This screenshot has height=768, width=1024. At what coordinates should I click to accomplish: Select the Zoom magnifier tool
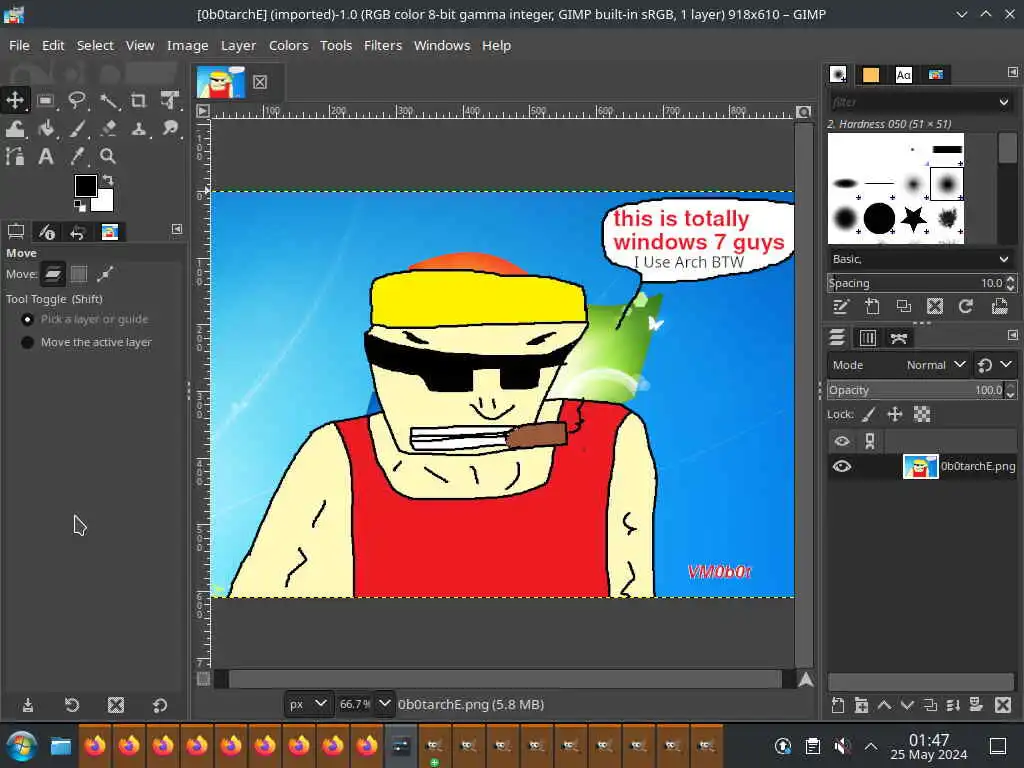click(x=108, y=156)
